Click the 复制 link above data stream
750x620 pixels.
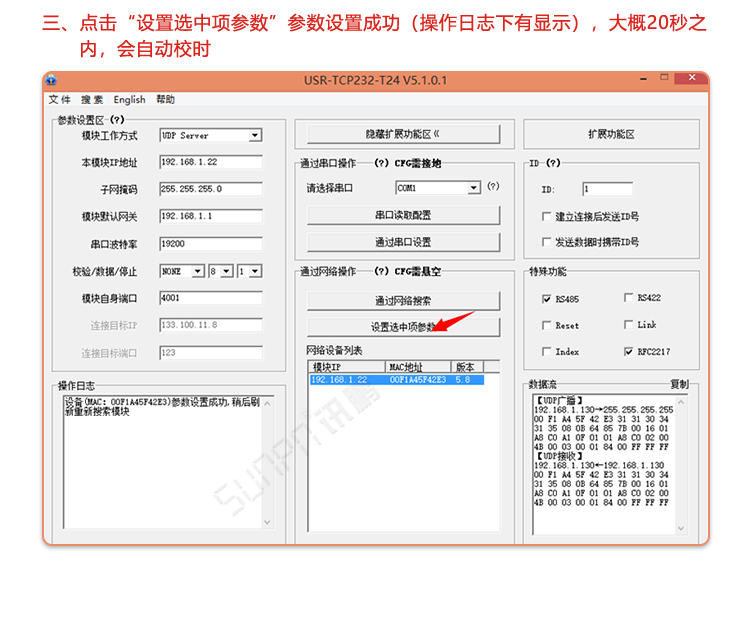(679, 384)
